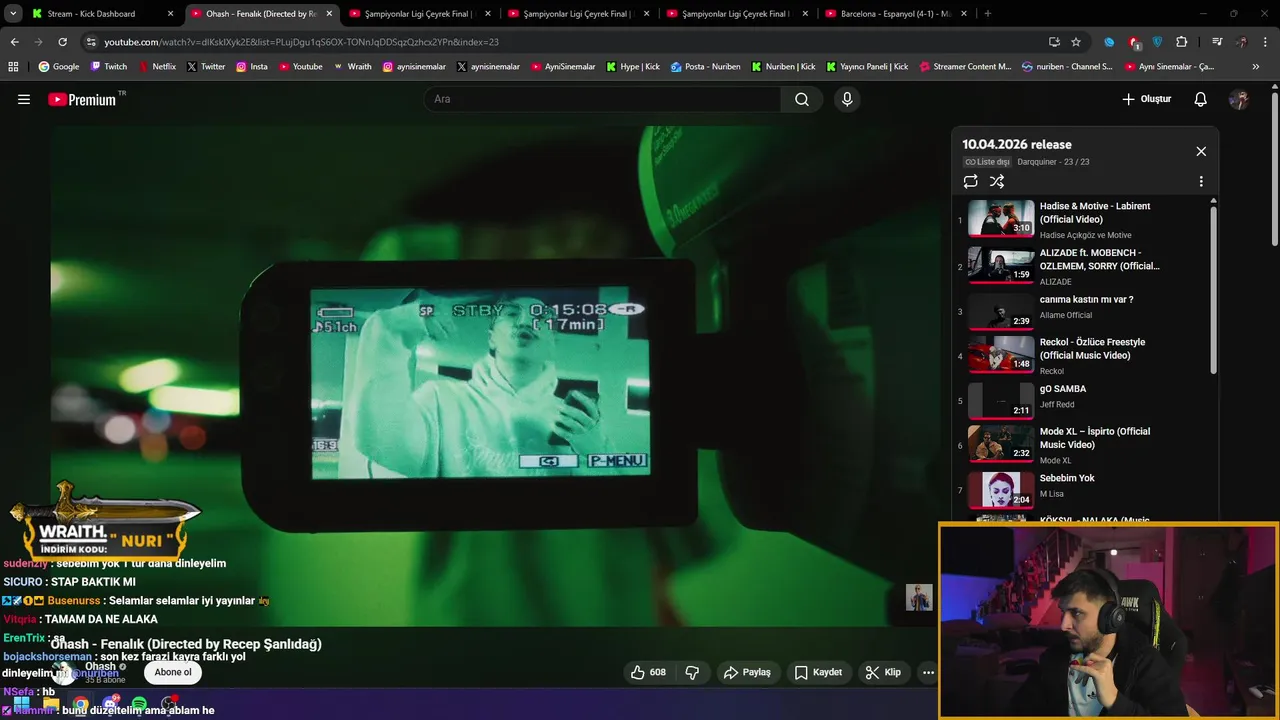Open more actions three-dot menu under video

928,672
